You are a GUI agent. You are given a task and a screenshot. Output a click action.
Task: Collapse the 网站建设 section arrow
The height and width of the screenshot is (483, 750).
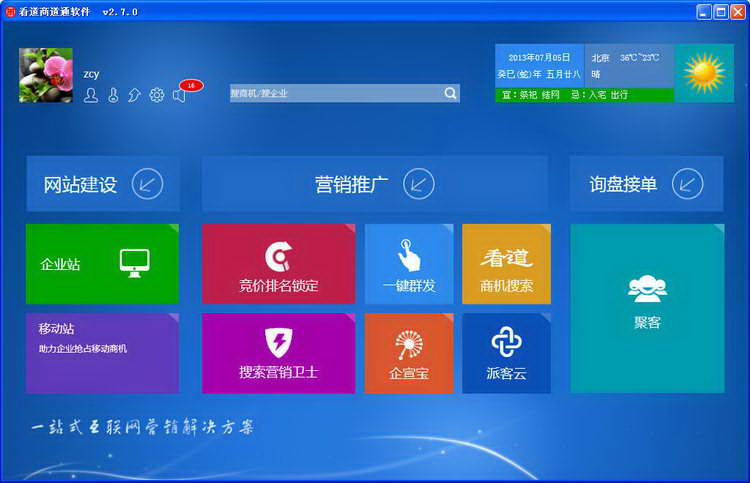147,184
